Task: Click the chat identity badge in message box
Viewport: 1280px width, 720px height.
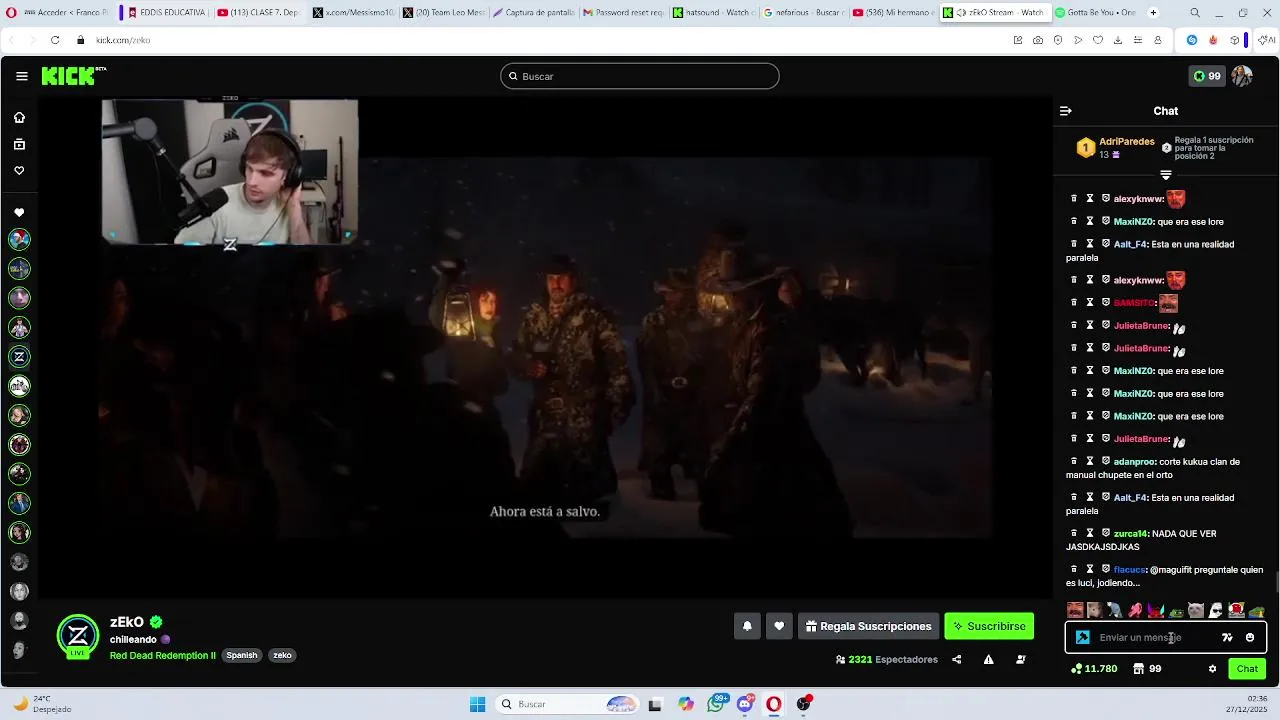Action: tap(1083, 638)
